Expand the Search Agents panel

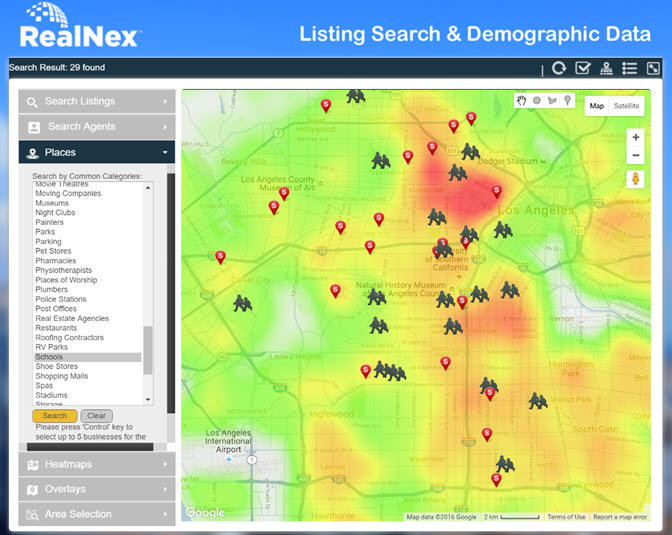click(97, 127)
